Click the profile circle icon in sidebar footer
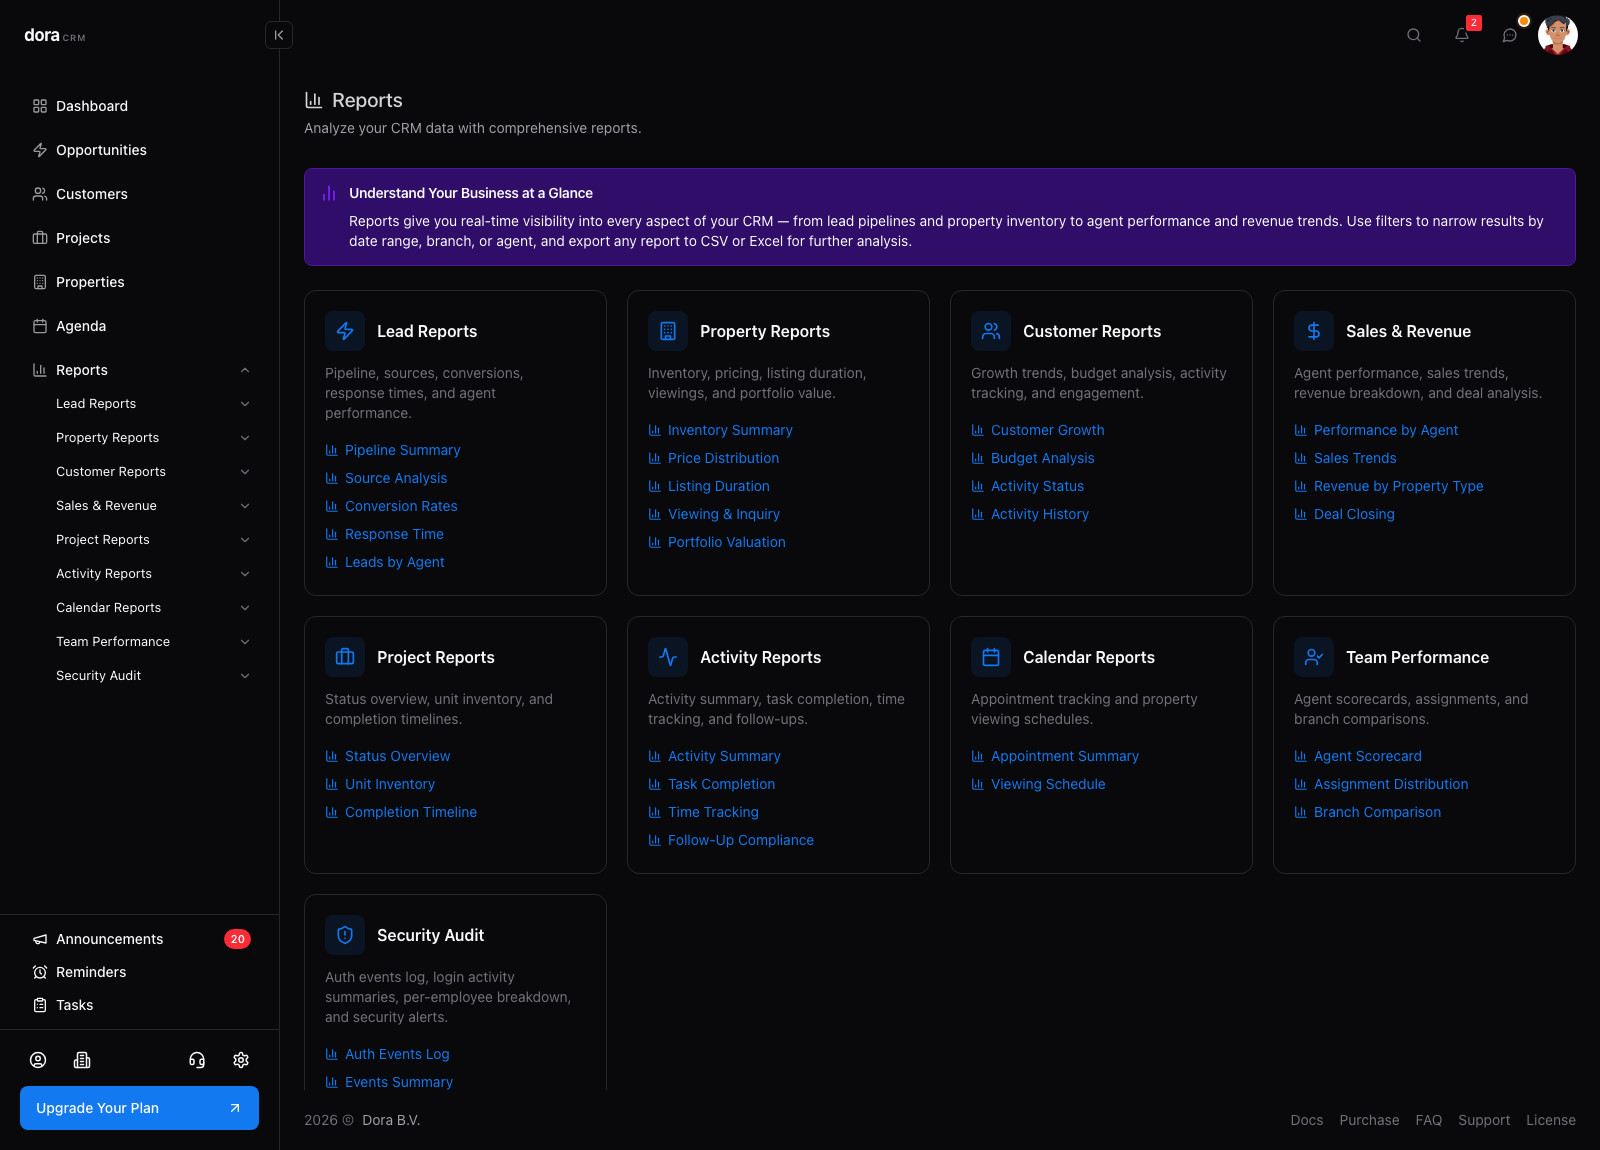 click(x=38, y=1060)
